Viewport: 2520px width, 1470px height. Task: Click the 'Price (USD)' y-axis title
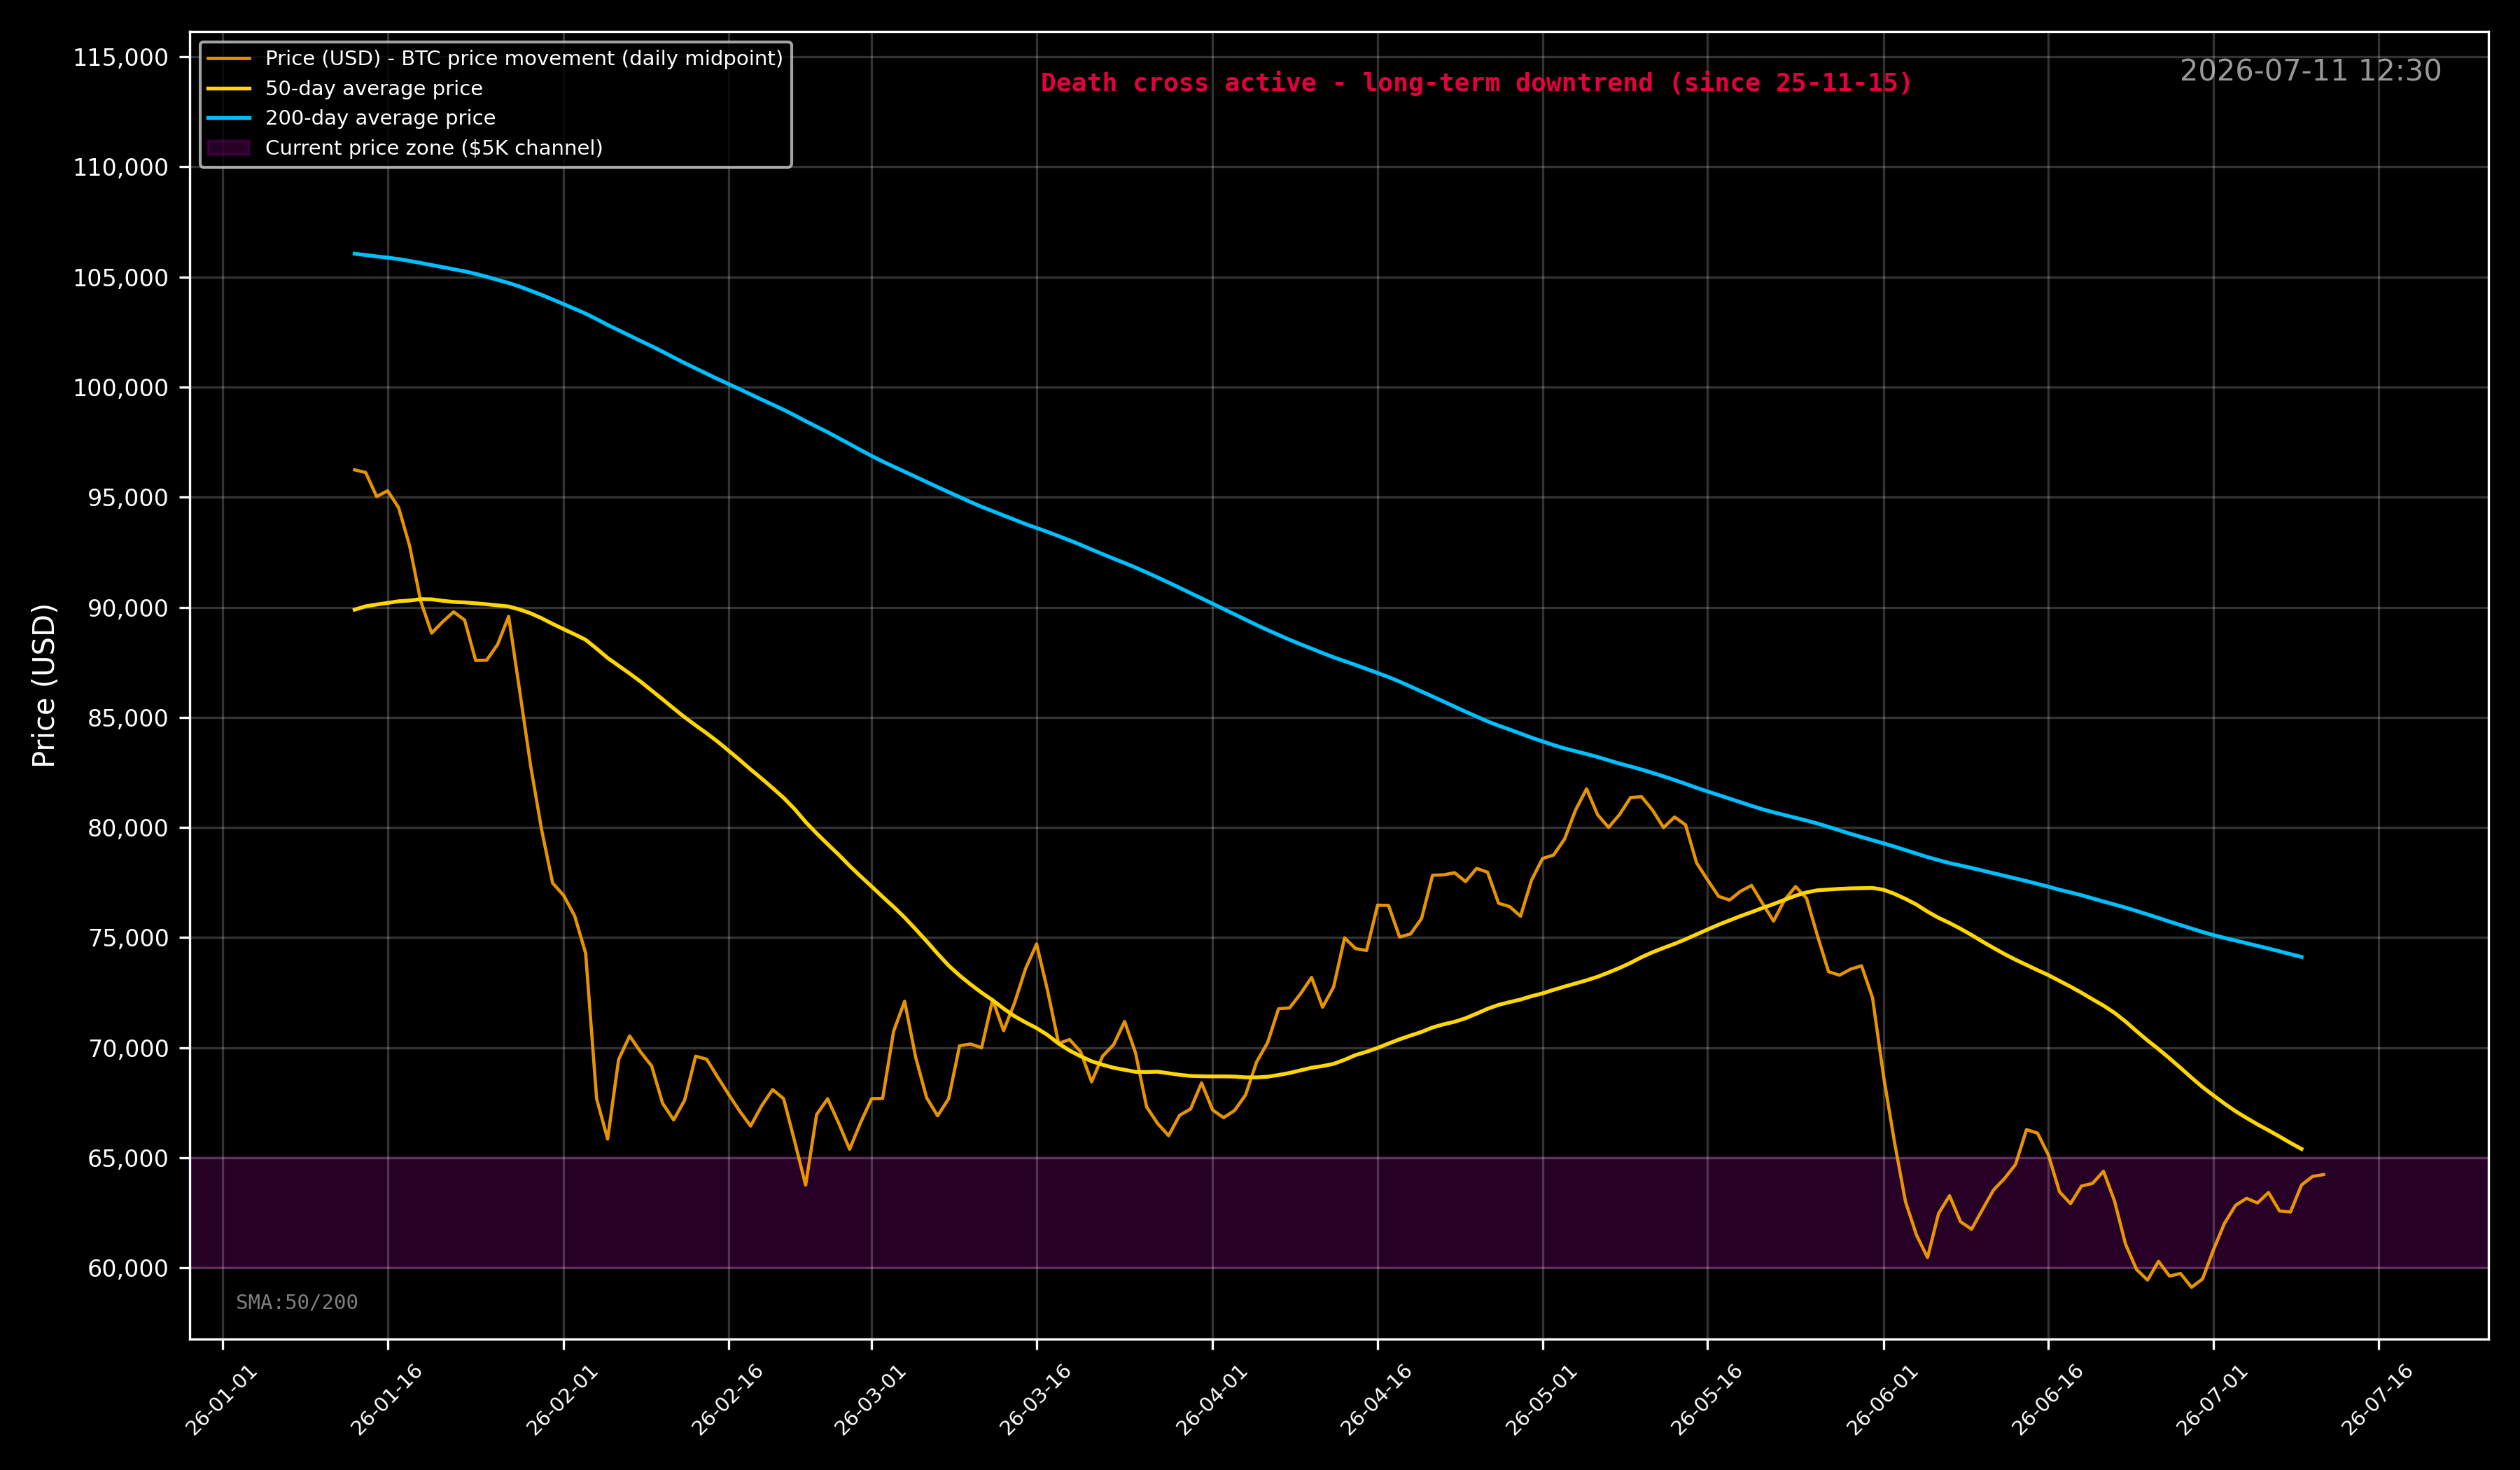(x=44, y=685)
